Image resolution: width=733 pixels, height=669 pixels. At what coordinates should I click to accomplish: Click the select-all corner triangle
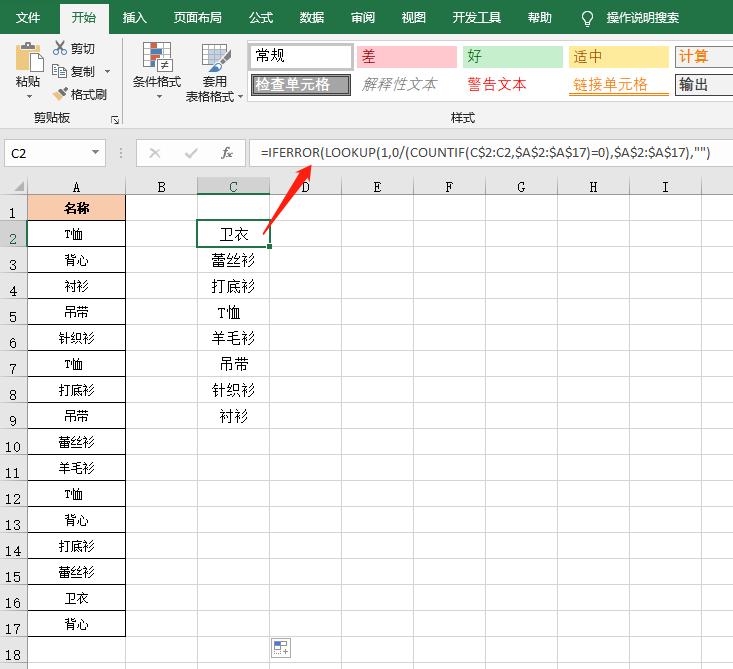[x=19, y=187]
